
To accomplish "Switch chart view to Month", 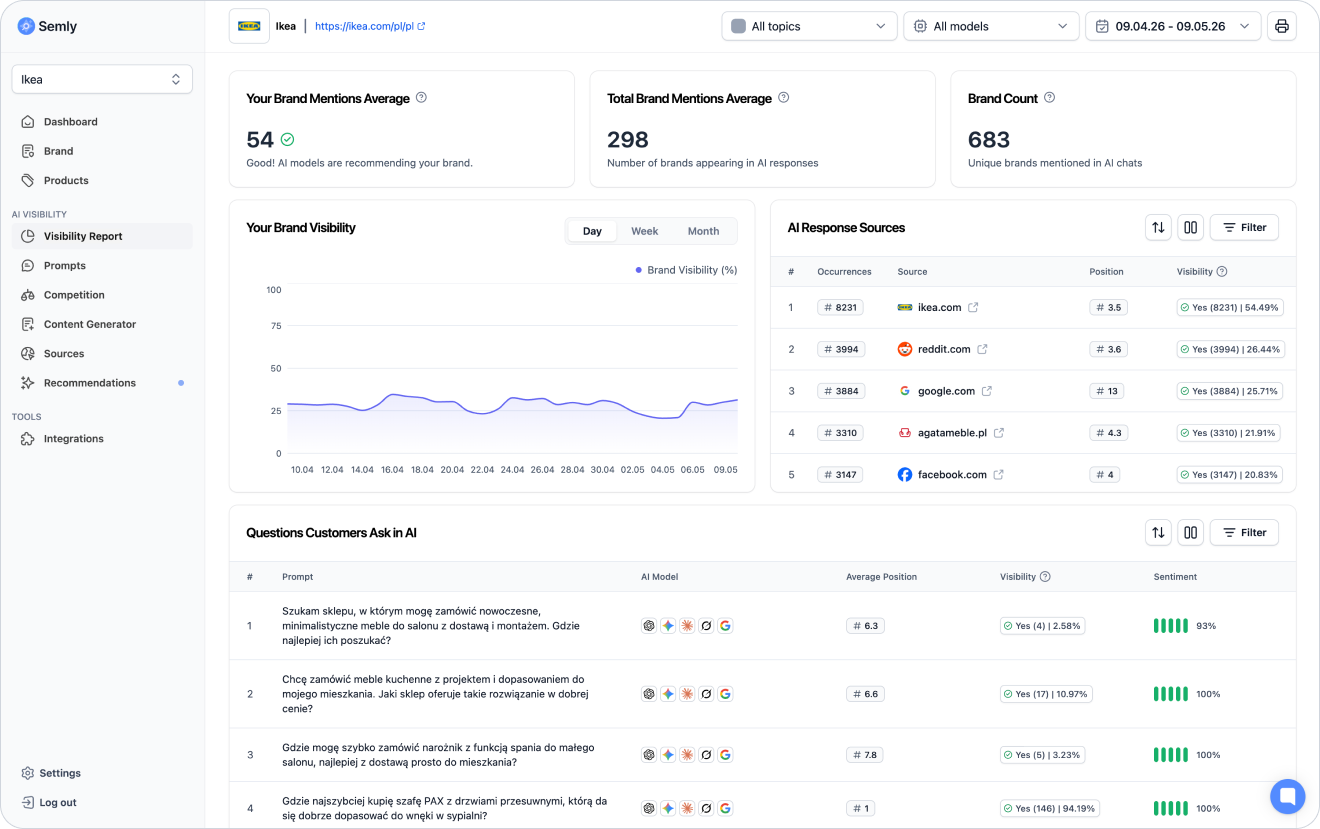I will pyautogui.click(x=703, y=231).
